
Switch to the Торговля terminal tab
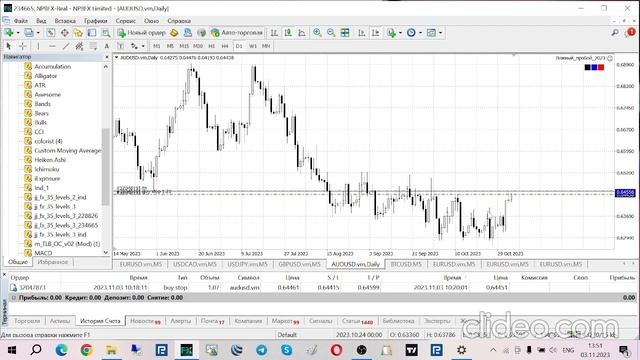[27, 321]
